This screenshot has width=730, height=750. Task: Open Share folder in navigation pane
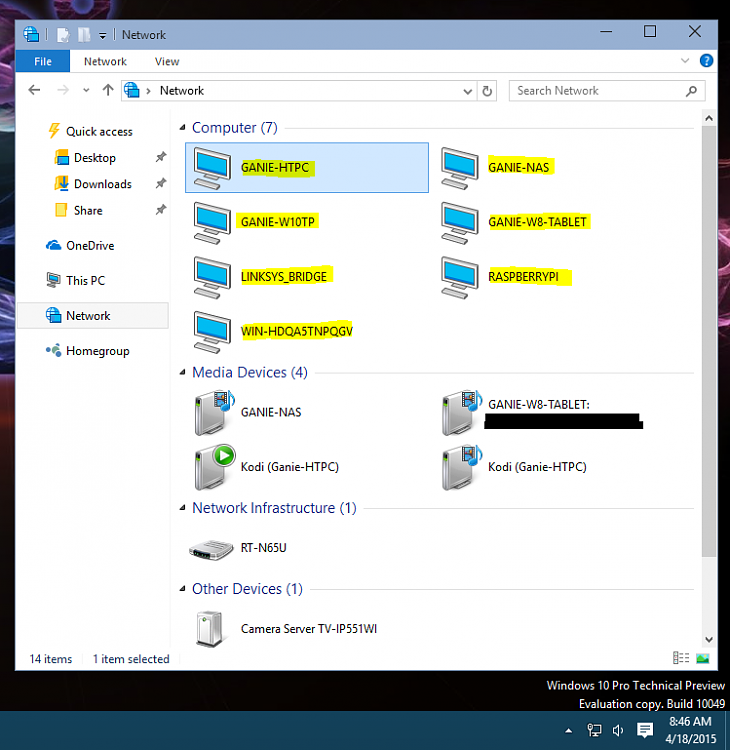88,210
